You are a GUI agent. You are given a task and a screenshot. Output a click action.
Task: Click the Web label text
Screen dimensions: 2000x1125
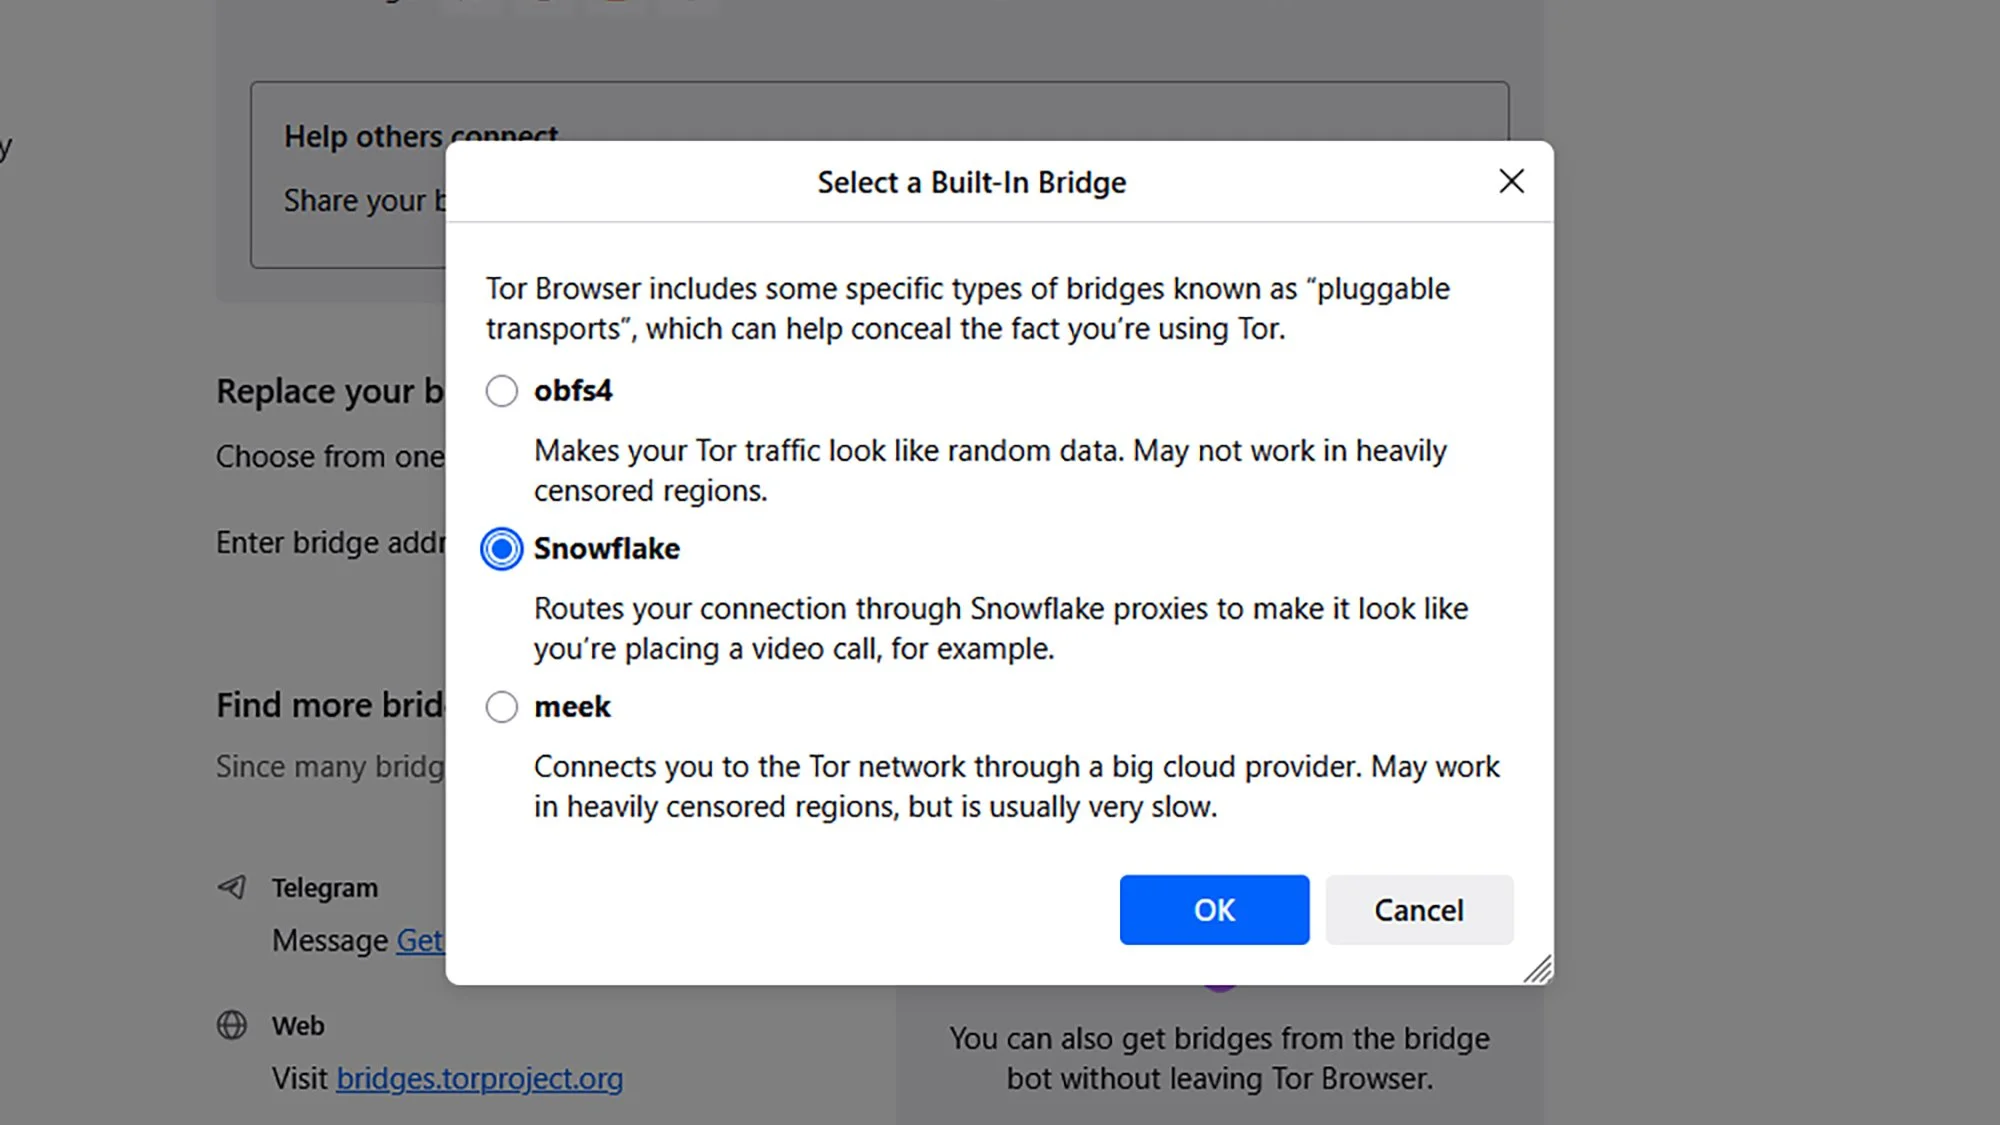(297, 1025)
